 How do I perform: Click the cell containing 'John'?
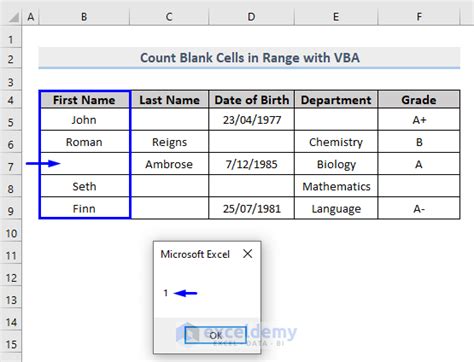(84, 119)
